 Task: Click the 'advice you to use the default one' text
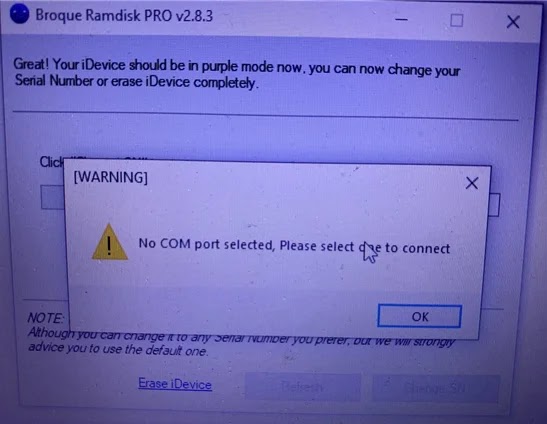point(118,349)
